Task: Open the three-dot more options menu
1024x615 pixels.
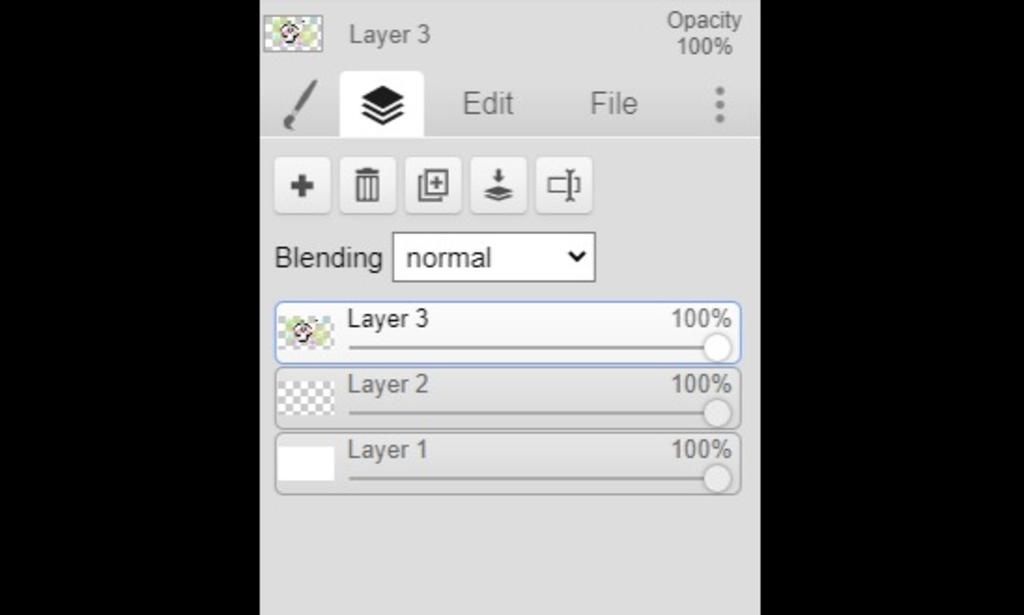Action: (720, 104)
